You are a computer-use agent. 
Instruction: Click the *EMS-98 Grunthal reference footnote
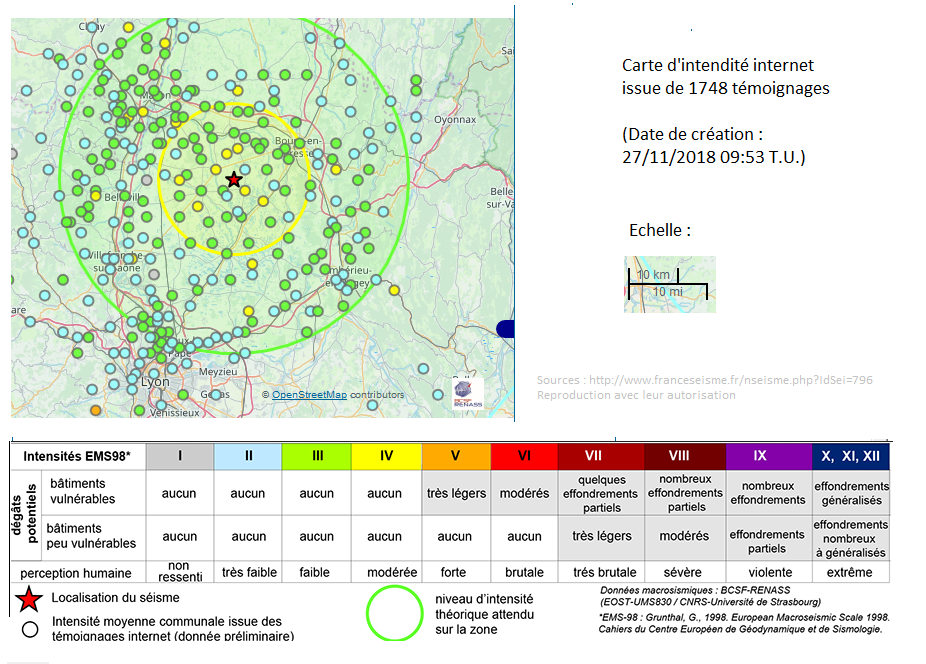click(744, 623)
